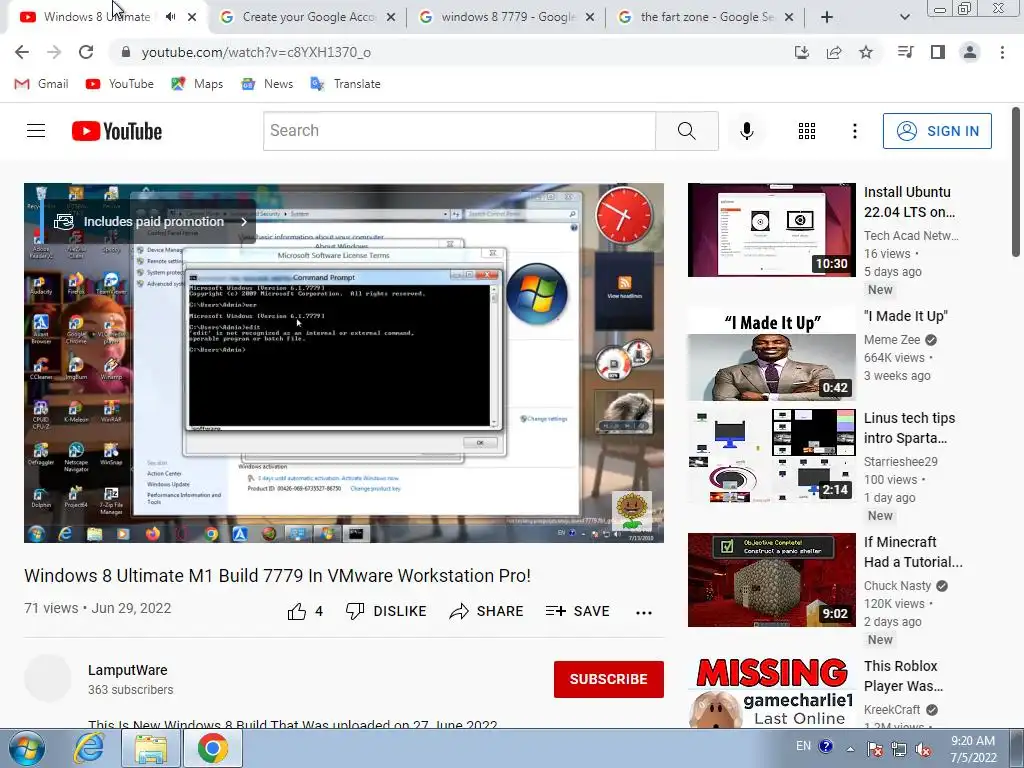Image resolution: width=1024 pixels, height=768 pixels.
Task: Open more actions under the video
Action: (644, 612)
